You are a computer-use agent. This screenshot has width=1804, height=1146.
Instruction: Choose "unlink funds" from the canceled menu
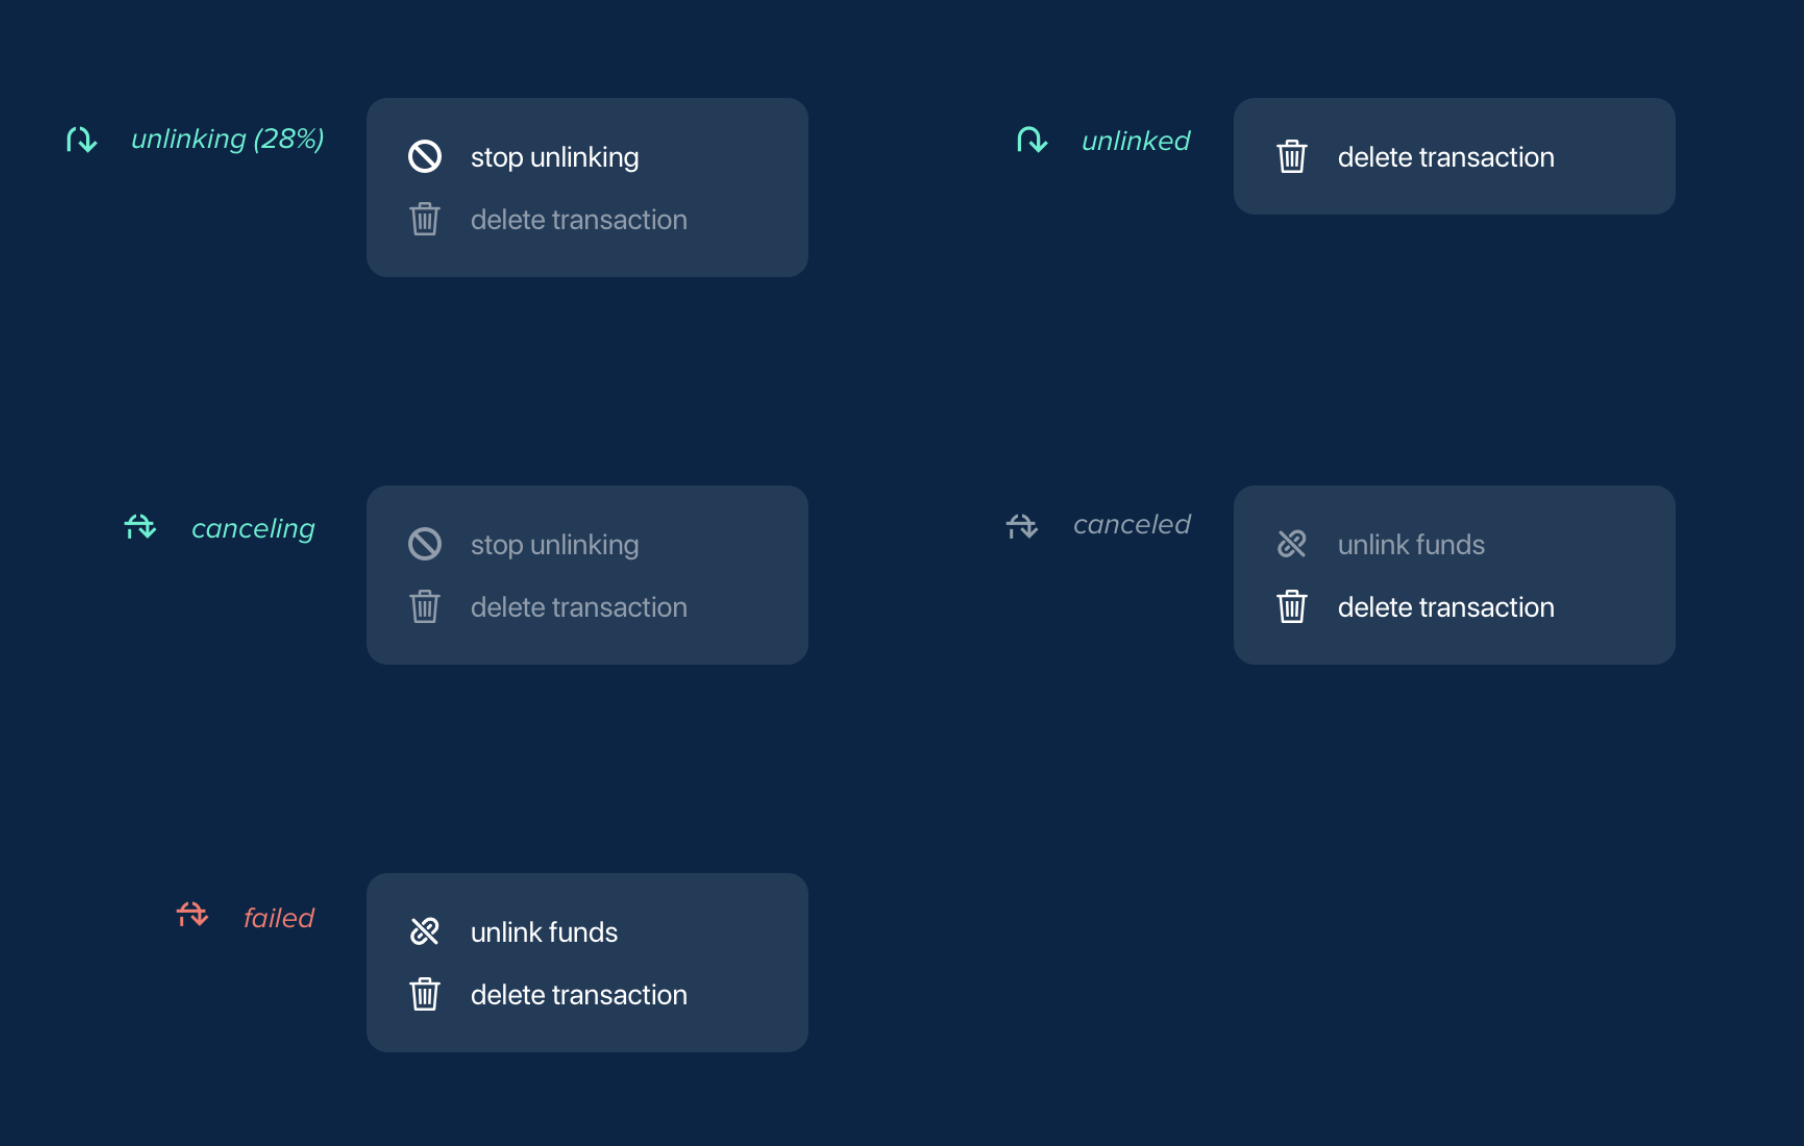1411,544
